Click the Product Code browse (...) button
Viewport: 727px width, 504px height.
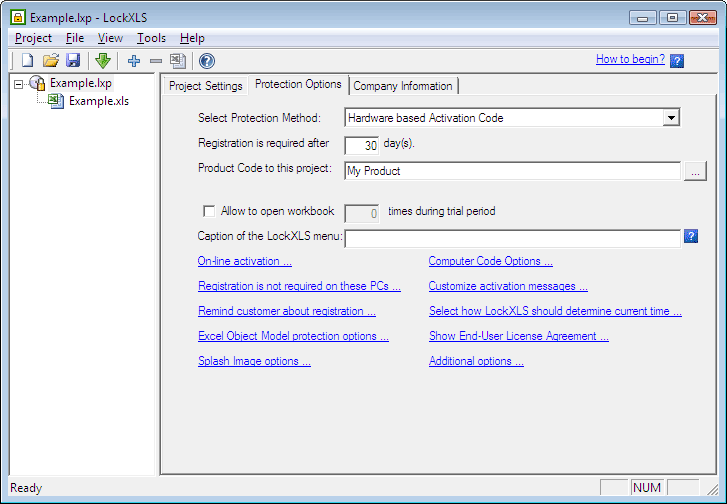point(696,171)
